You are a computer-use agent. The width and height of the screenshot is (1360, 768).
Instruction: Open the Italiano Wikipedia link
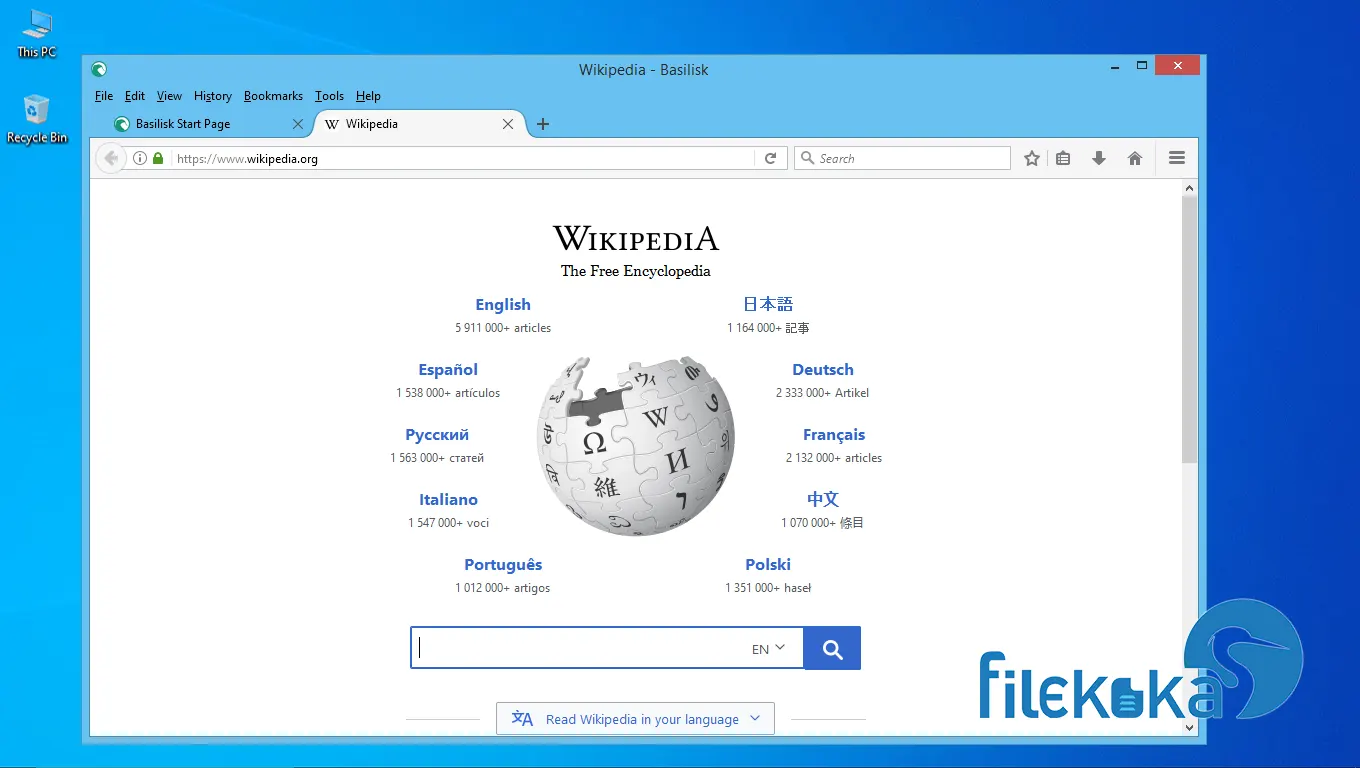tap(448, 500)
